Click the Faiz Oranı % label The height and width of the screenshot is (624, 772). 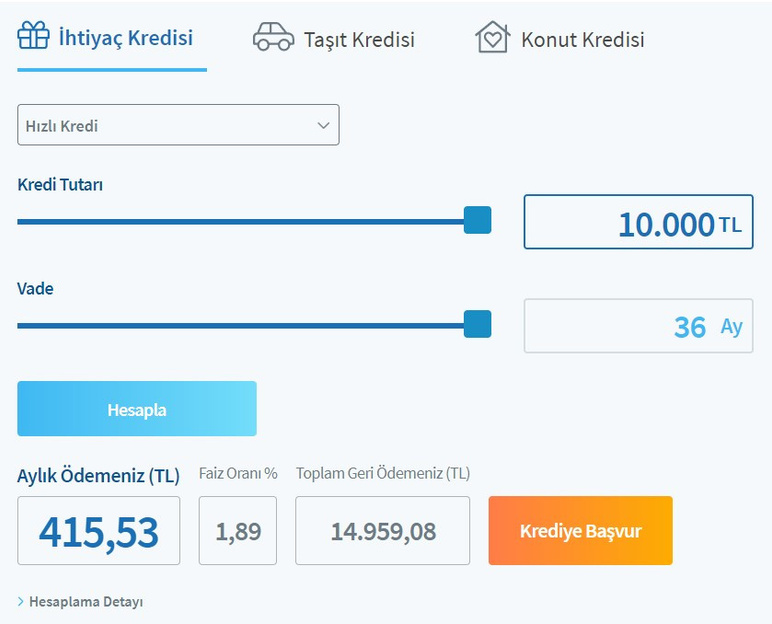(x=238, y=473)
